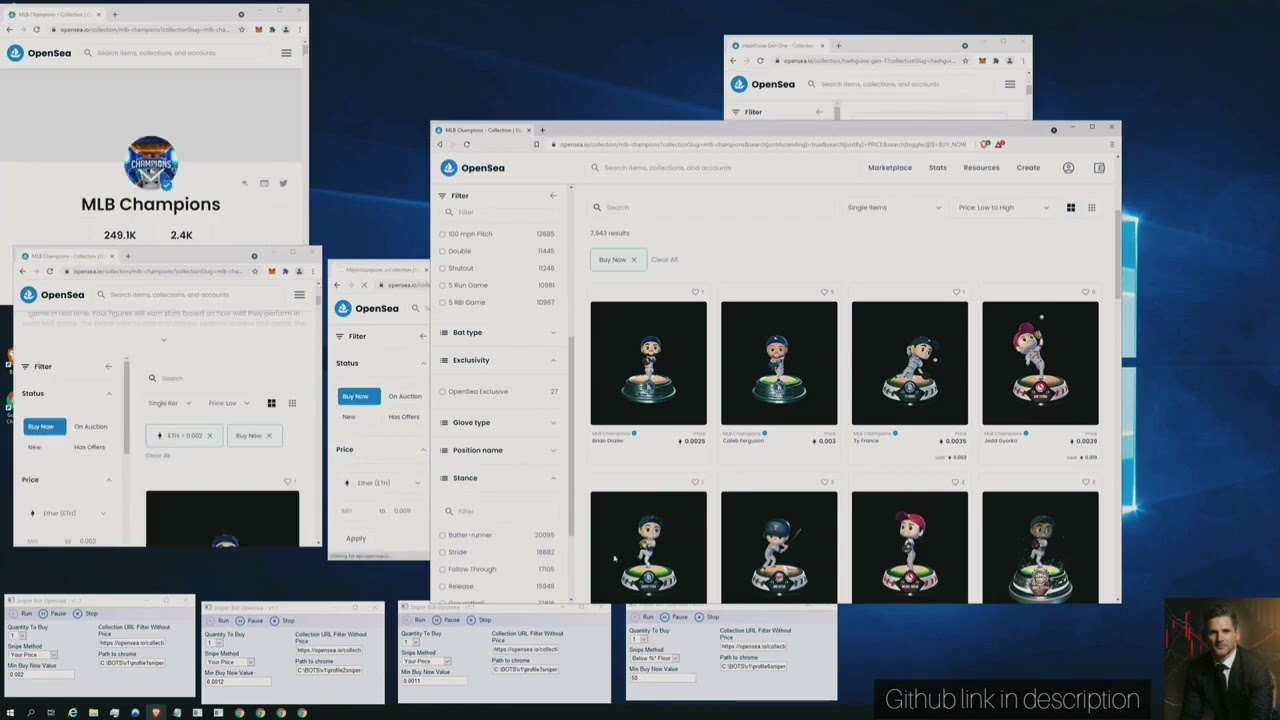
Task: Select Has Offers status in middle-left window
Action: pyautogui.click(x=89, y=447)
